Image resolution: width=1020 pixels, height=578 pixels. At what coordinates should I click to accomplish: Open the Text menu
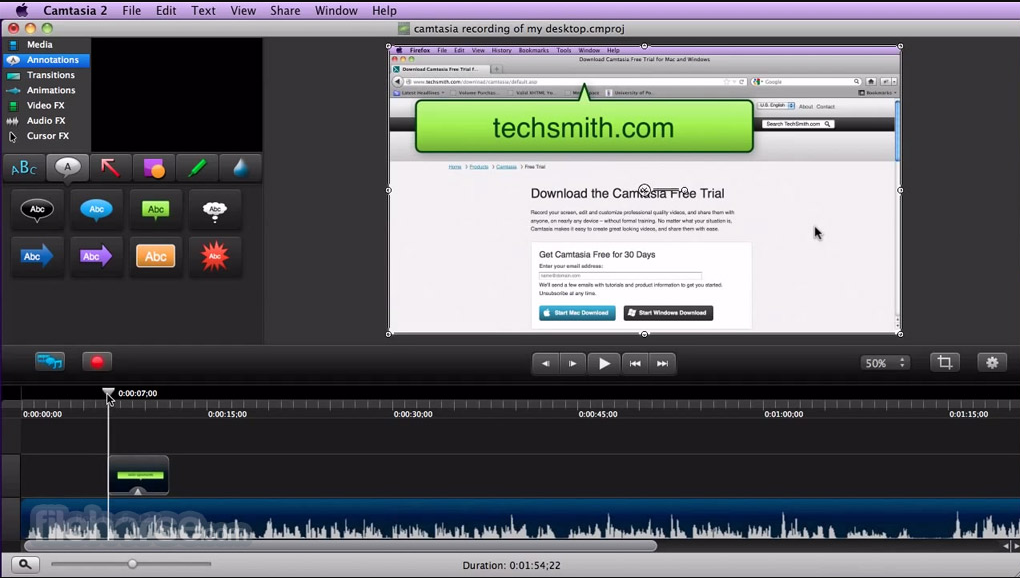click(x=203, y=10)
